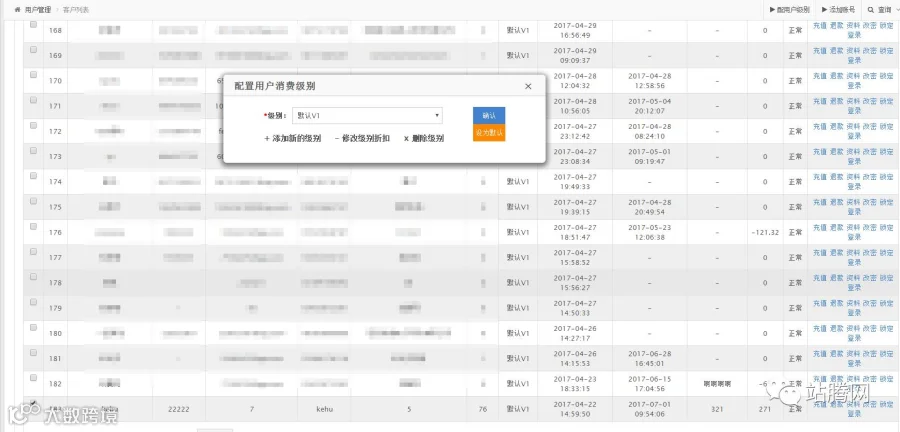Click the minus icon for 修改级别折扣
This screenshot has width=900, height=432.
[337, 139]
